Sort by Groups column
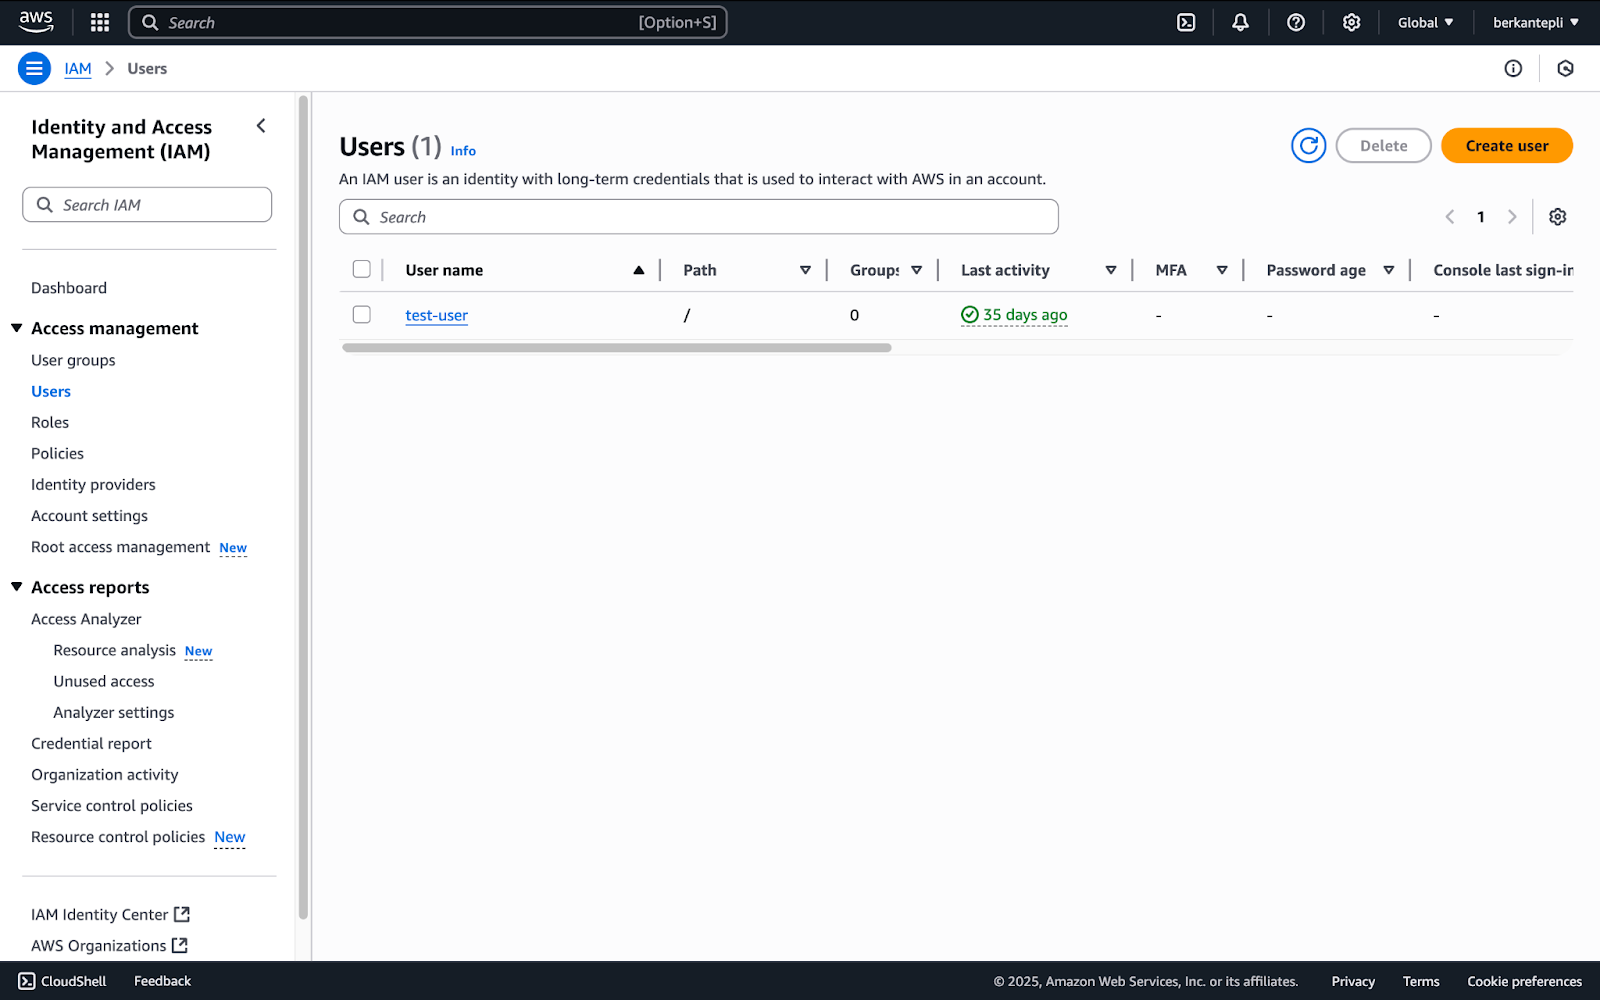This screenshot has width=1600, height=1000. point(916,270)
